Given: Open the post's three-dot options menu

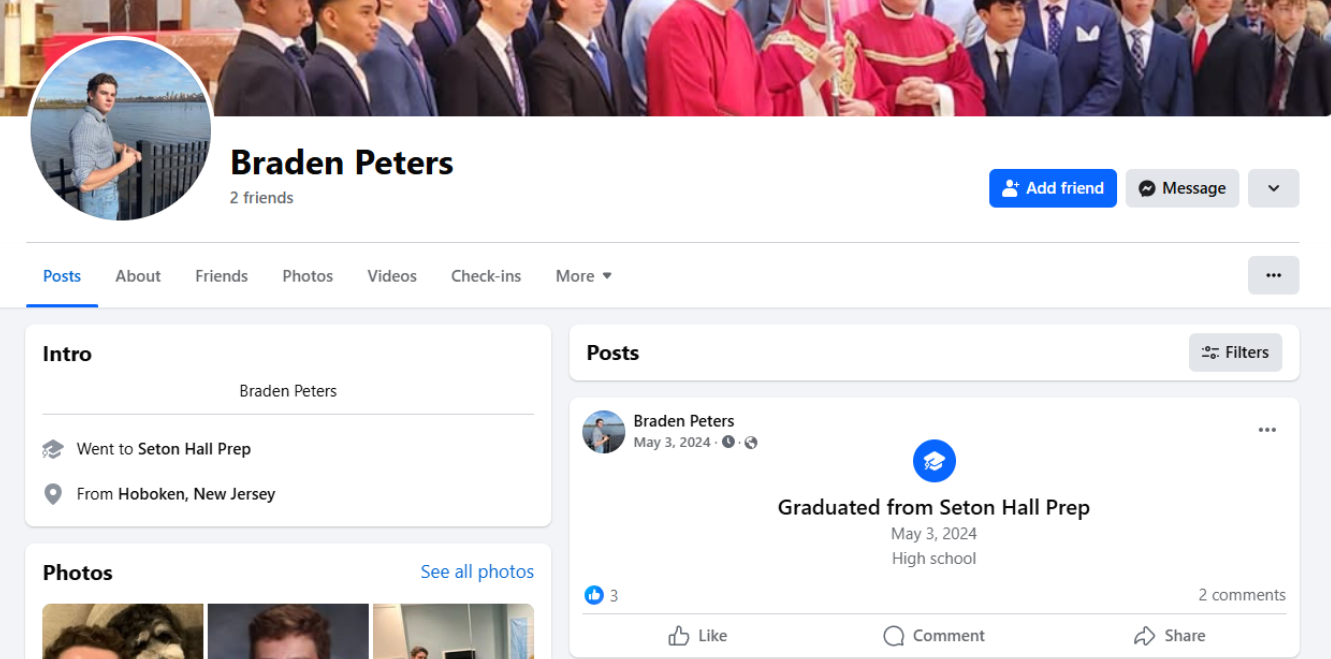Looking at the screenshot, I should (x=1267, y=430).
